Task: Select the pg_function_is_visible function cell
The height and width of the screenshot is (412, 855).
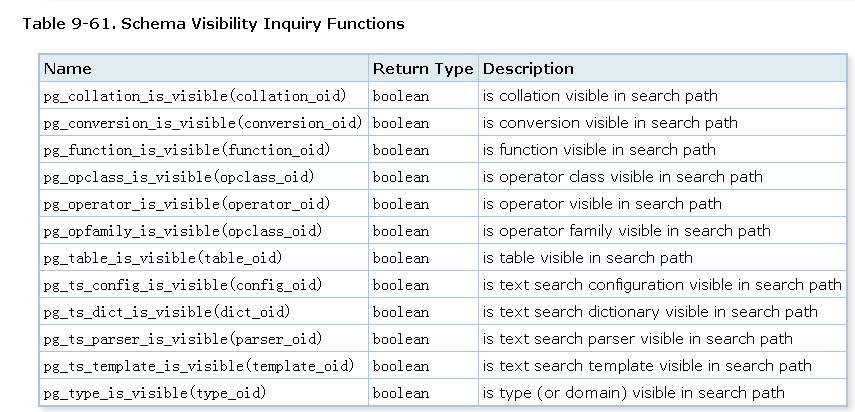Action: pyautogui.click(x=187, y=150)
